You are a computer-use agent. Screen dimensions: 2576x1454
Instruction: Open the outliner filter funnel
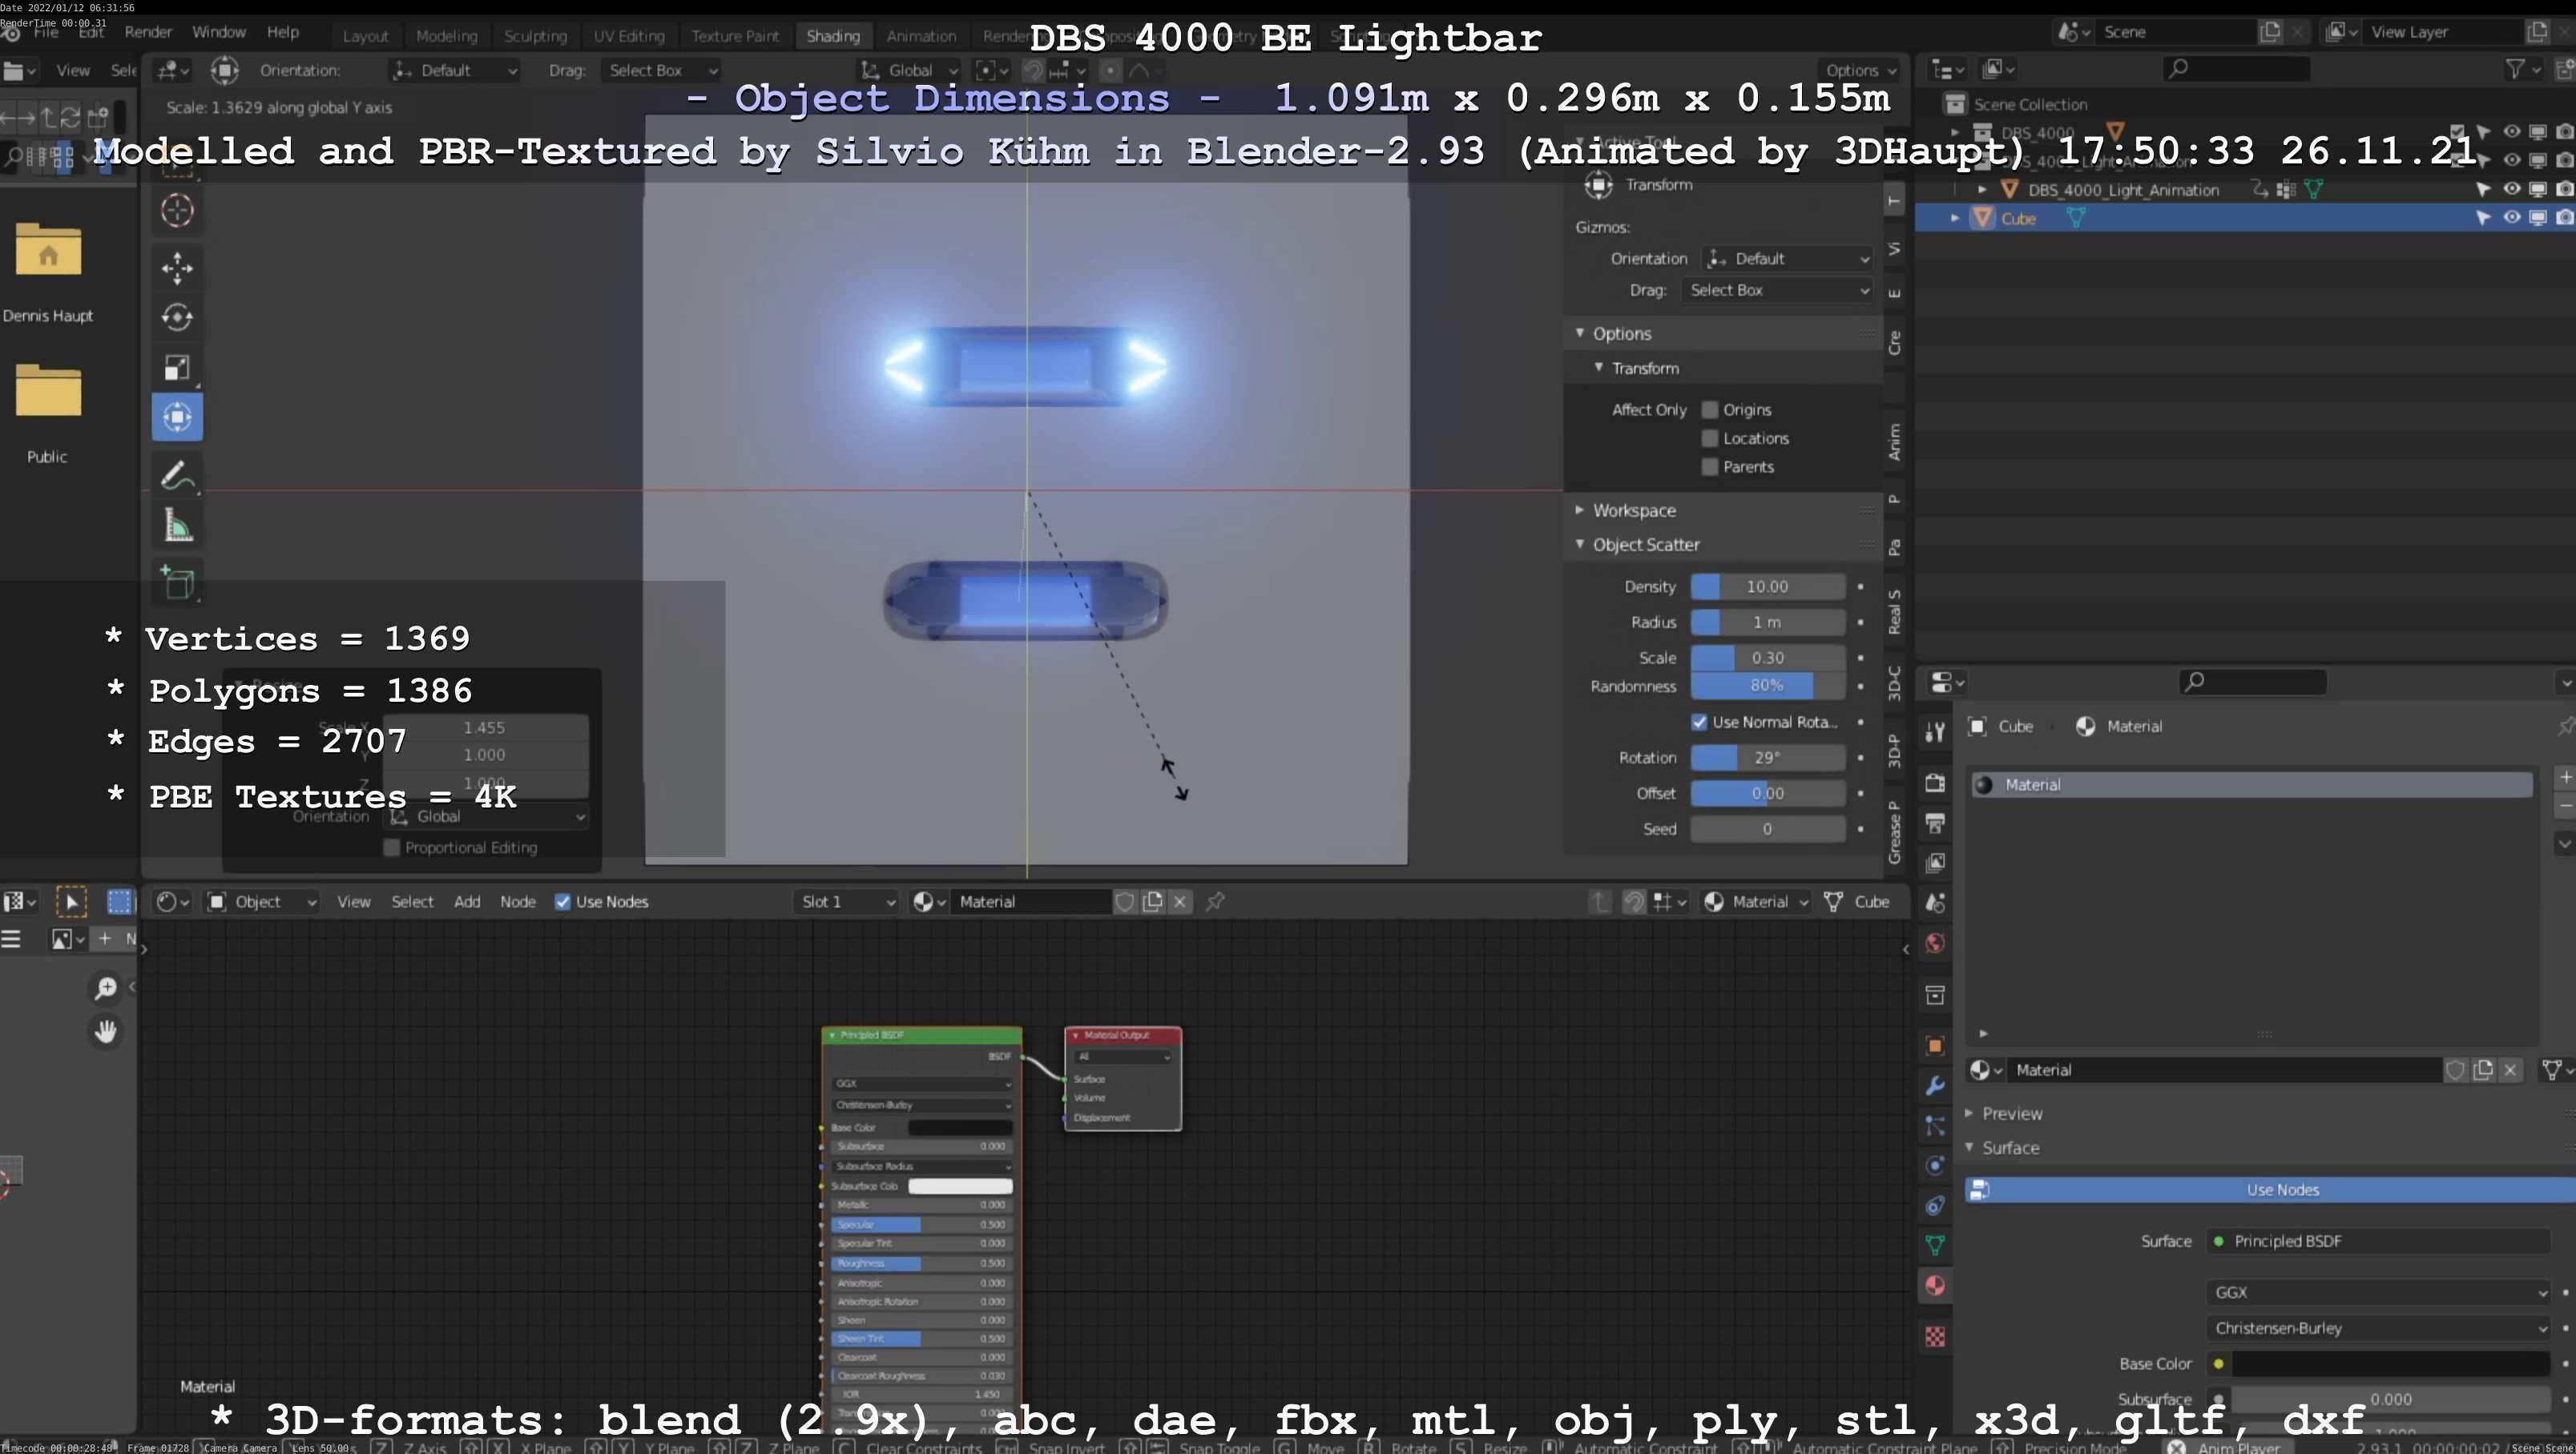pos(2516,69)
